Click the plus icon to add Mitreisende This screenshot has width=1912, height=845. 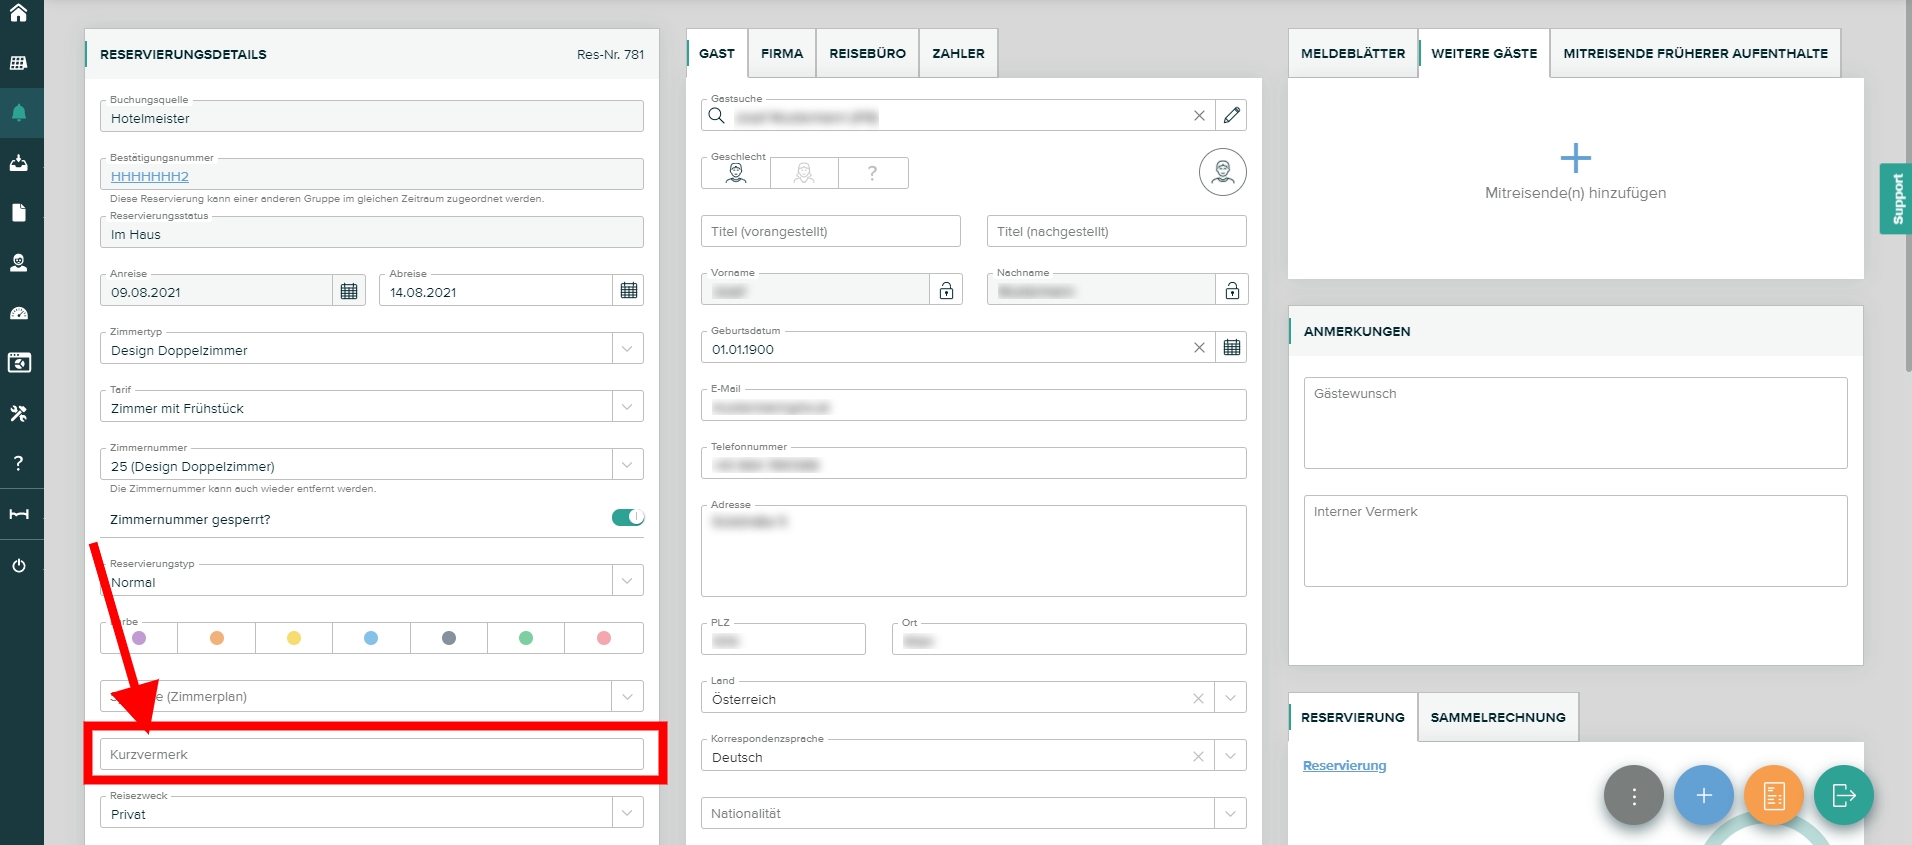[x=1575, y=158]
